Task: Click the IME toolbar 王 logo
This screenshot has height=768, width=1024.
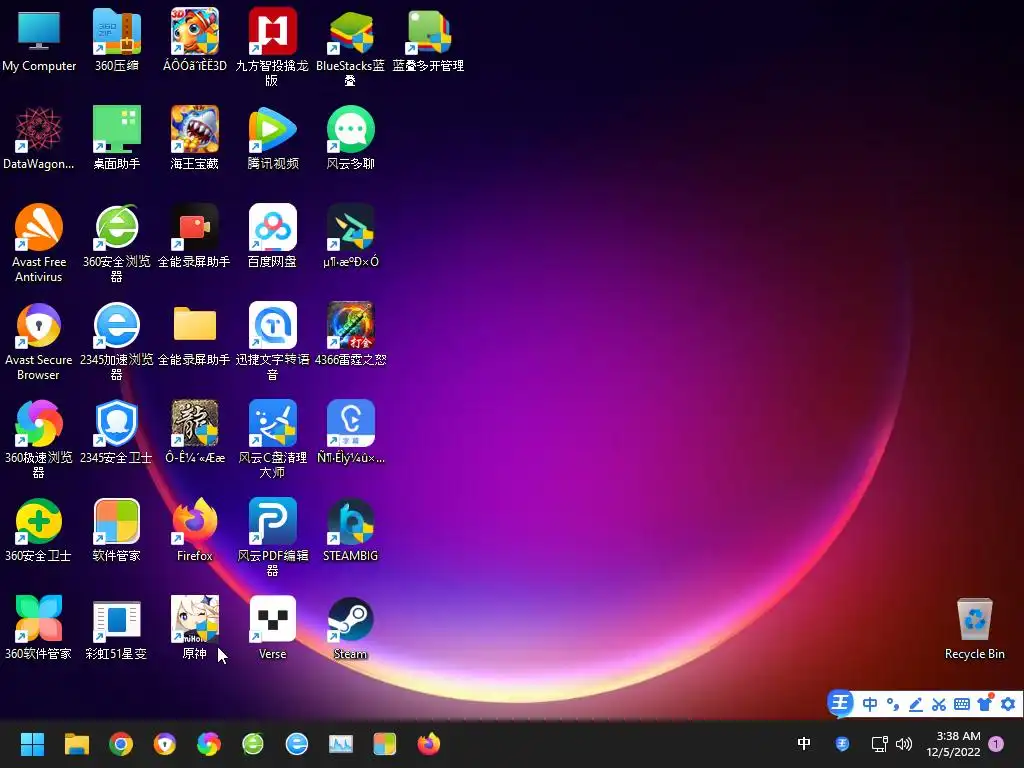Action: pos(841,703)
